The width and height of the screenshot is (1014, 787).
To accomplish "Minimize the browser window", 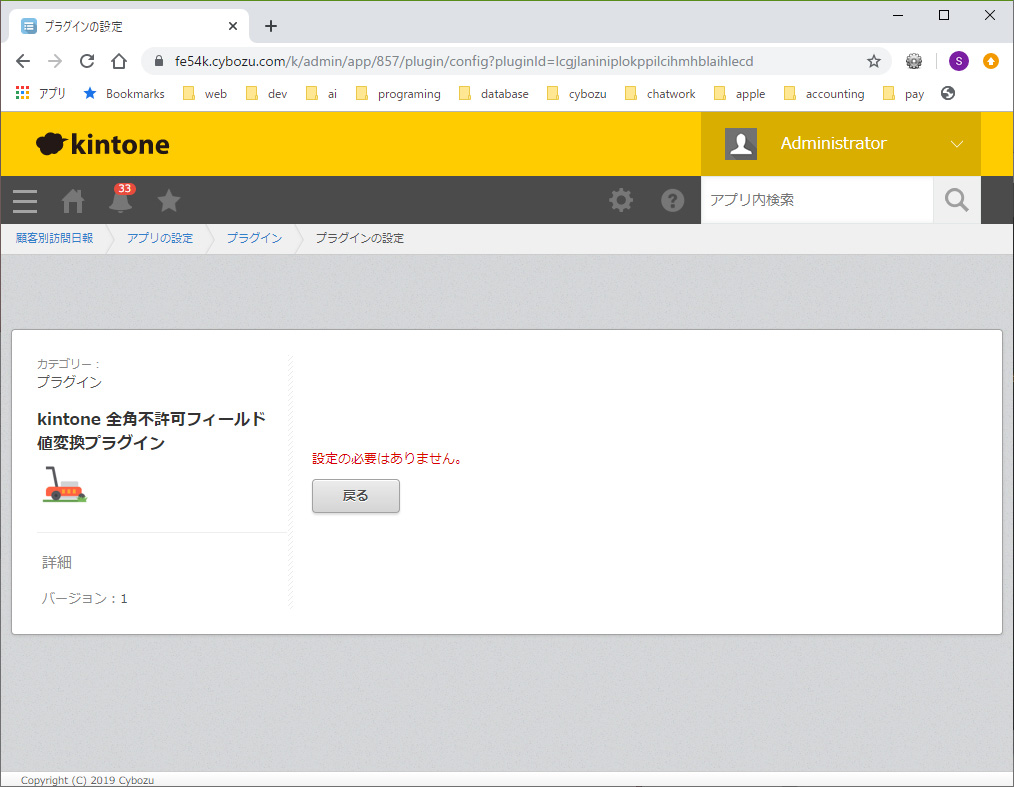I will (898, 15).
